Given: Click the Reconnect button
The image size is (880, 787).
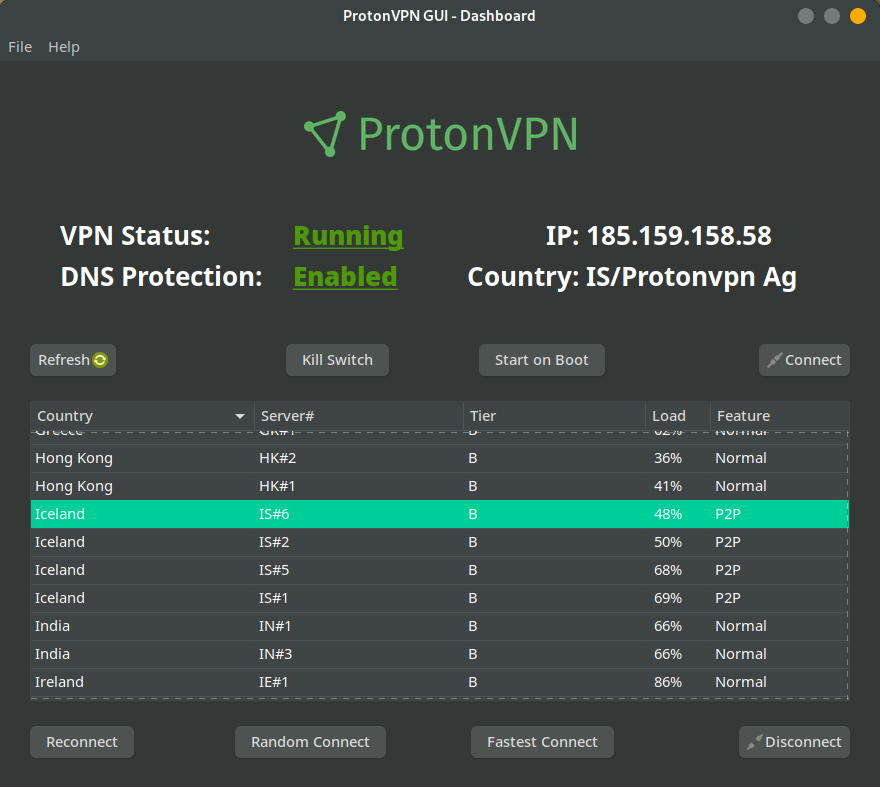Looking at the screenshot, I should (x=81, y=742).
